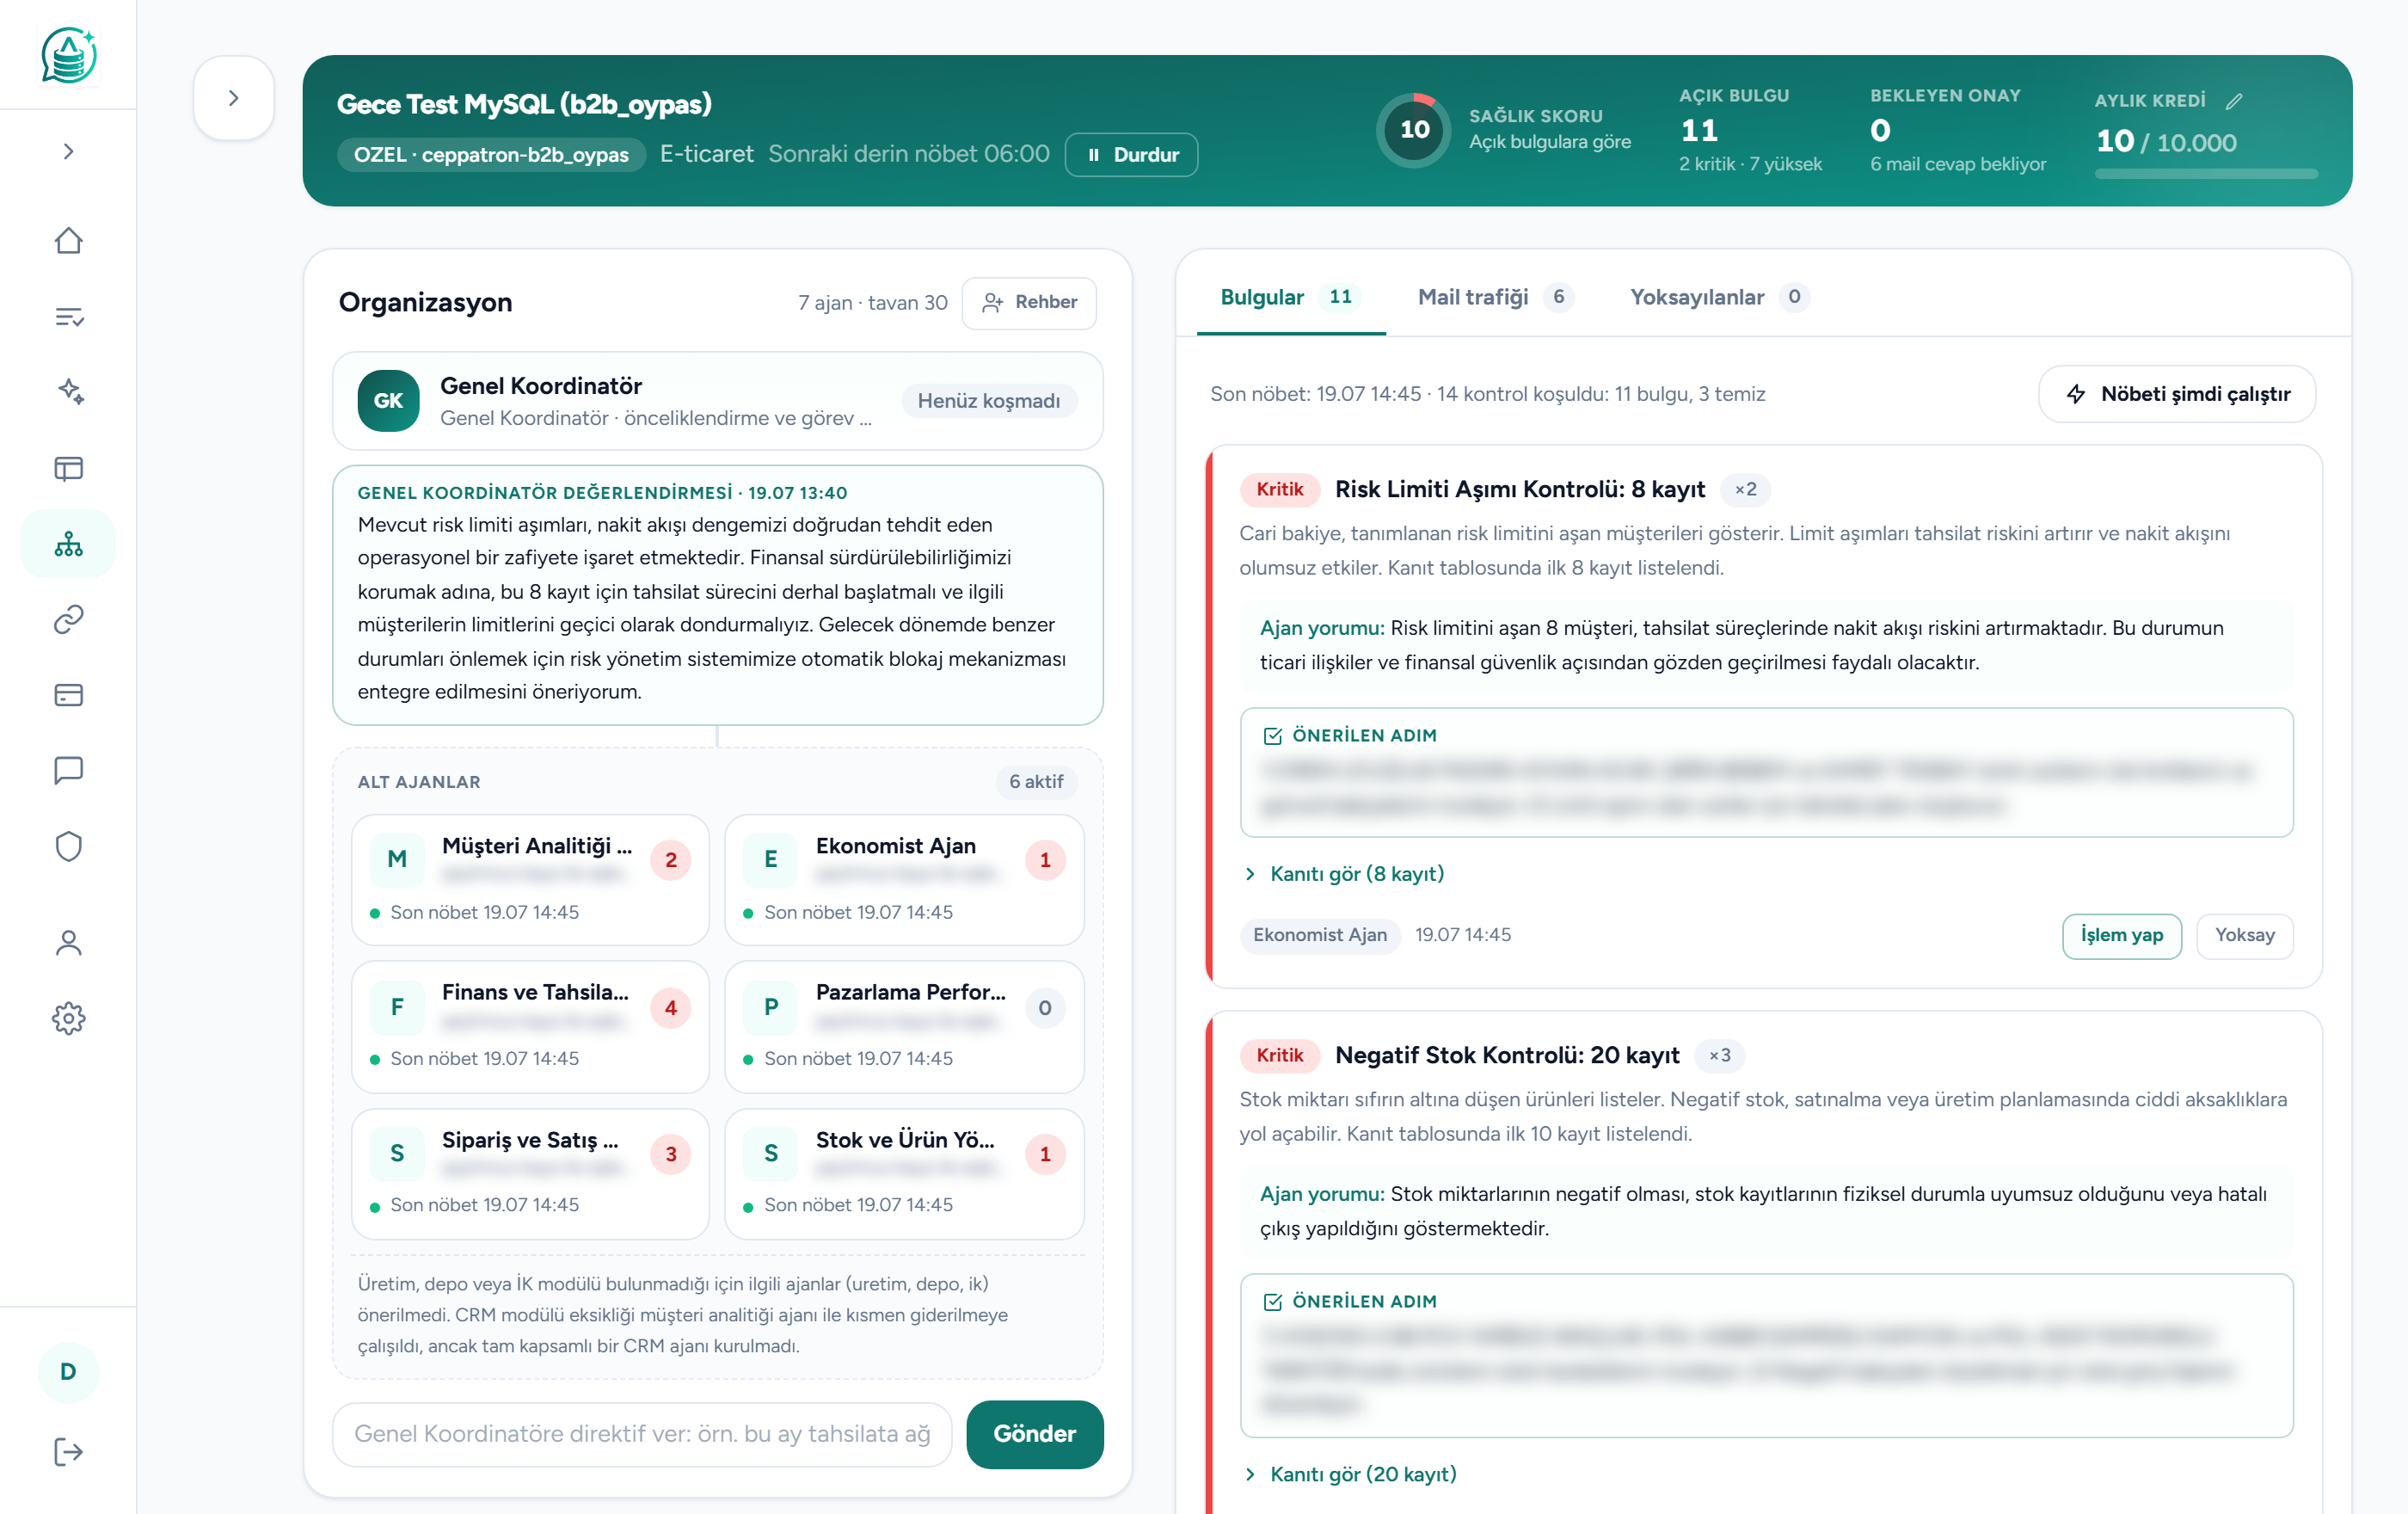Open the AI sparkles icon
2408x1514 pixels.
click(x=68, y=392)
